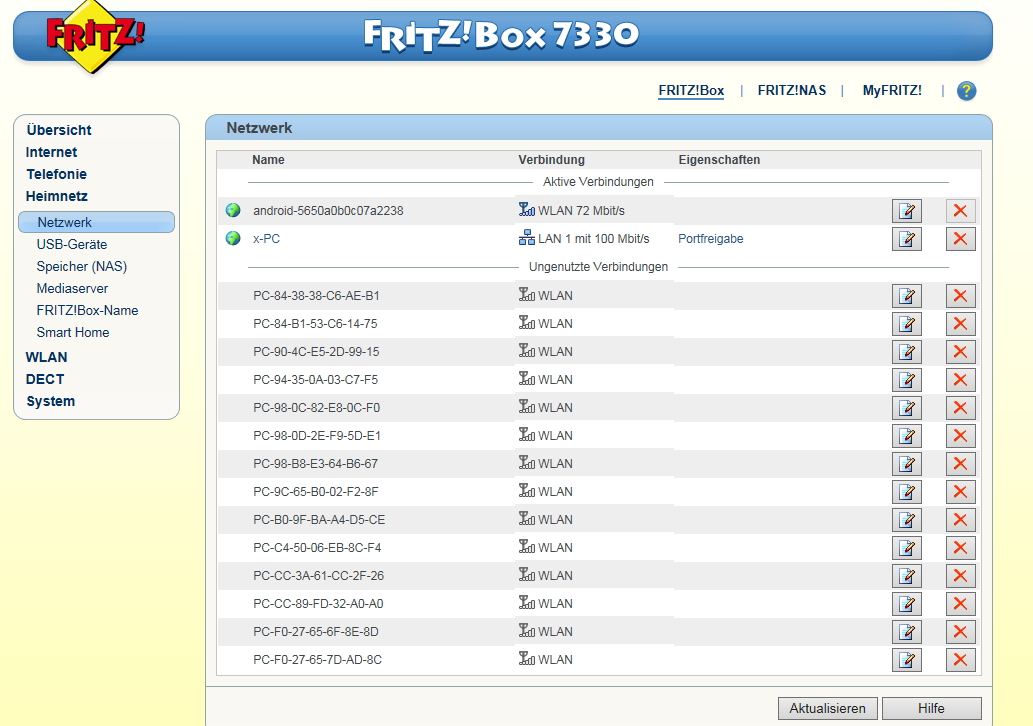Screen dimensions: 1033x726
Task: Edit entry PC-94-35-0A-03-C7-F5
Action: coord(907,379)
